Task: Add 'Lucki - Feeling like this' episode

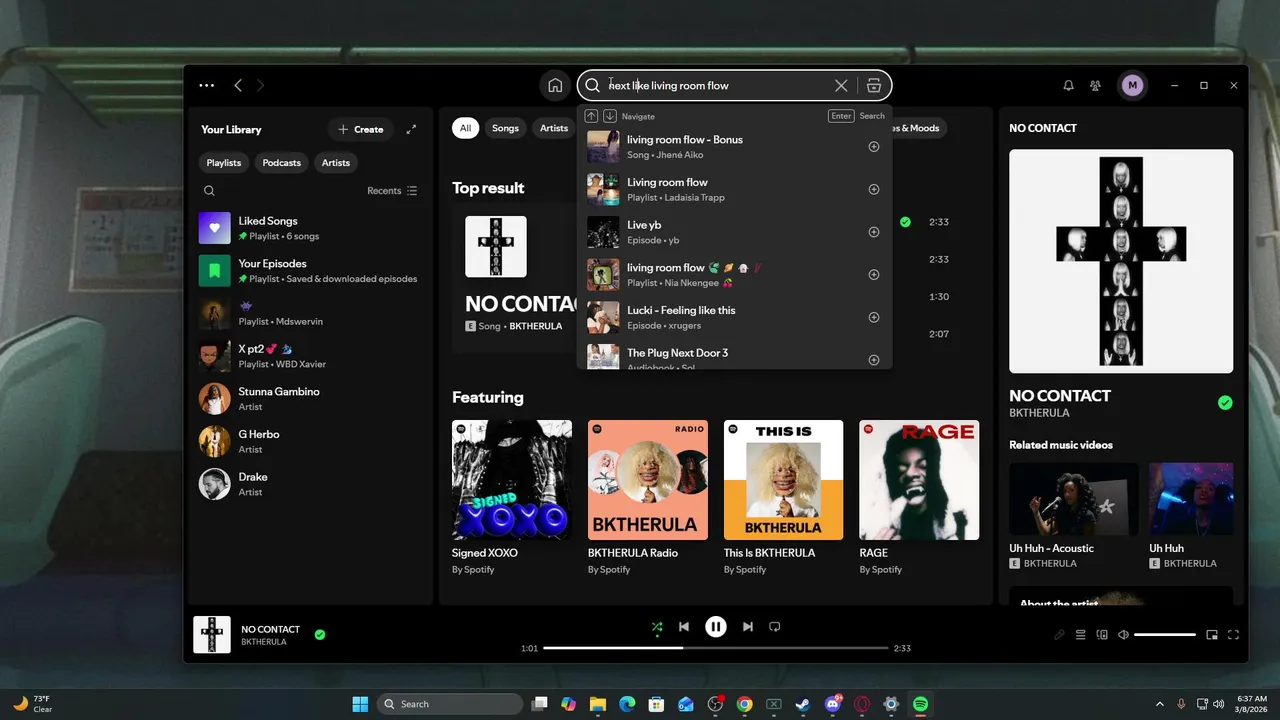Action: click(x=874, y=318)
